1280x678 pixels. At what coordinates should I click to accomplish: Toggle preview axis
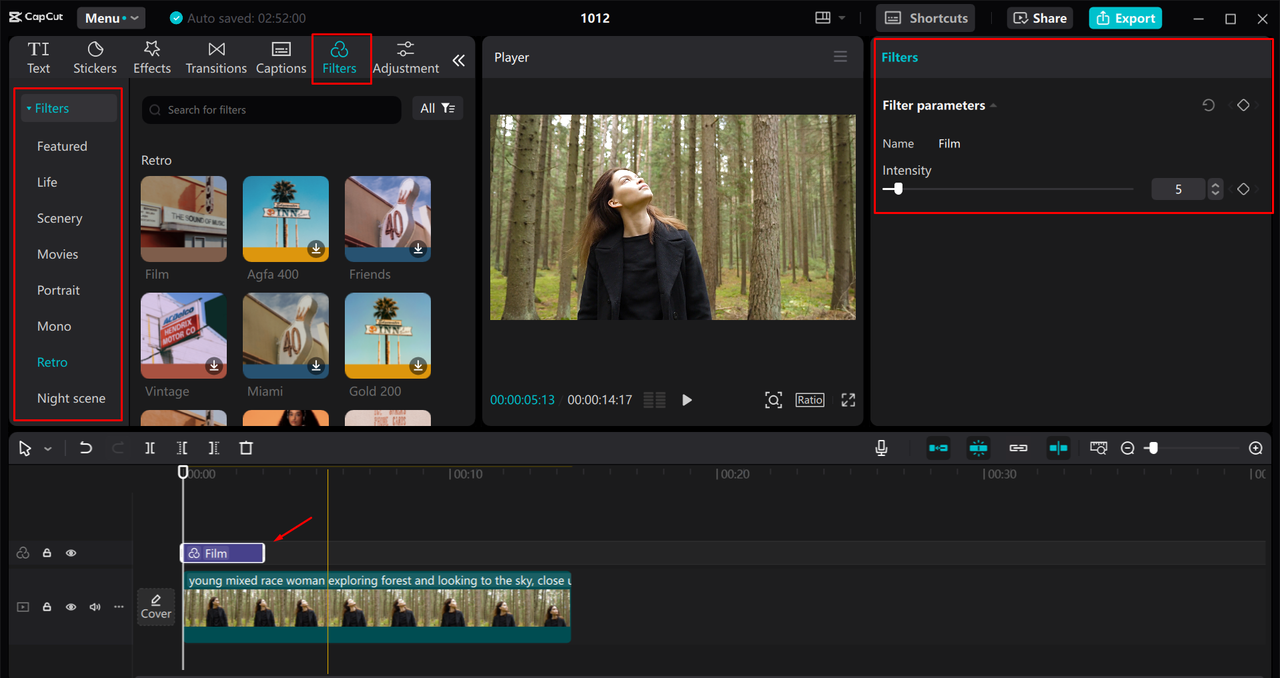click(1058, 448)
